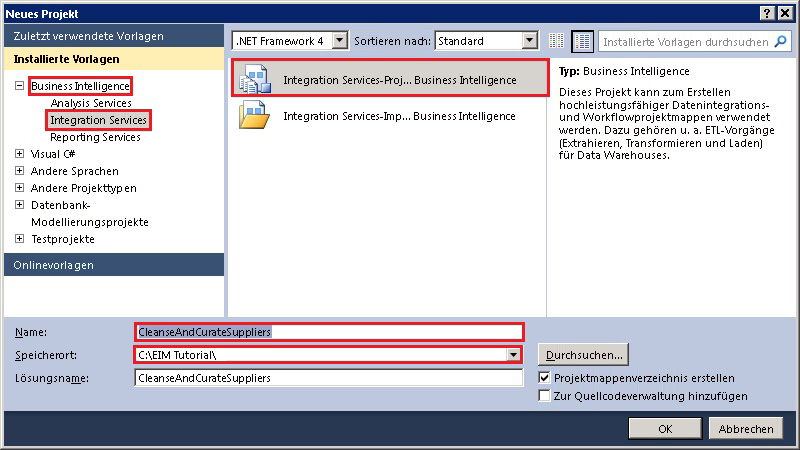The width and height of the screenshot is (800, 450).
Task: Open the dialog help question mark button
Action: (767, 13)
